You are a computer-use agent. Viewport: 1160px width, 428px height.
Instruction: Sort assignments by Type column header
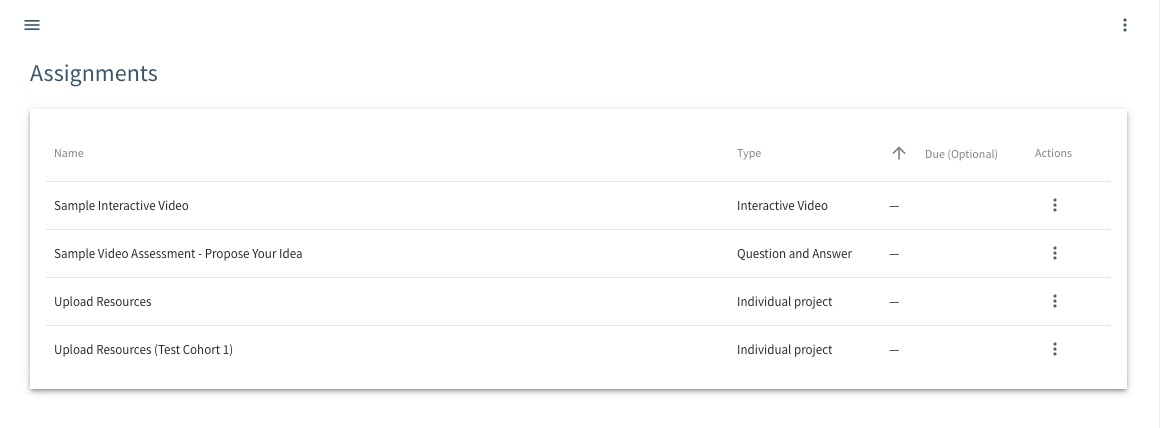coord(749,154)
